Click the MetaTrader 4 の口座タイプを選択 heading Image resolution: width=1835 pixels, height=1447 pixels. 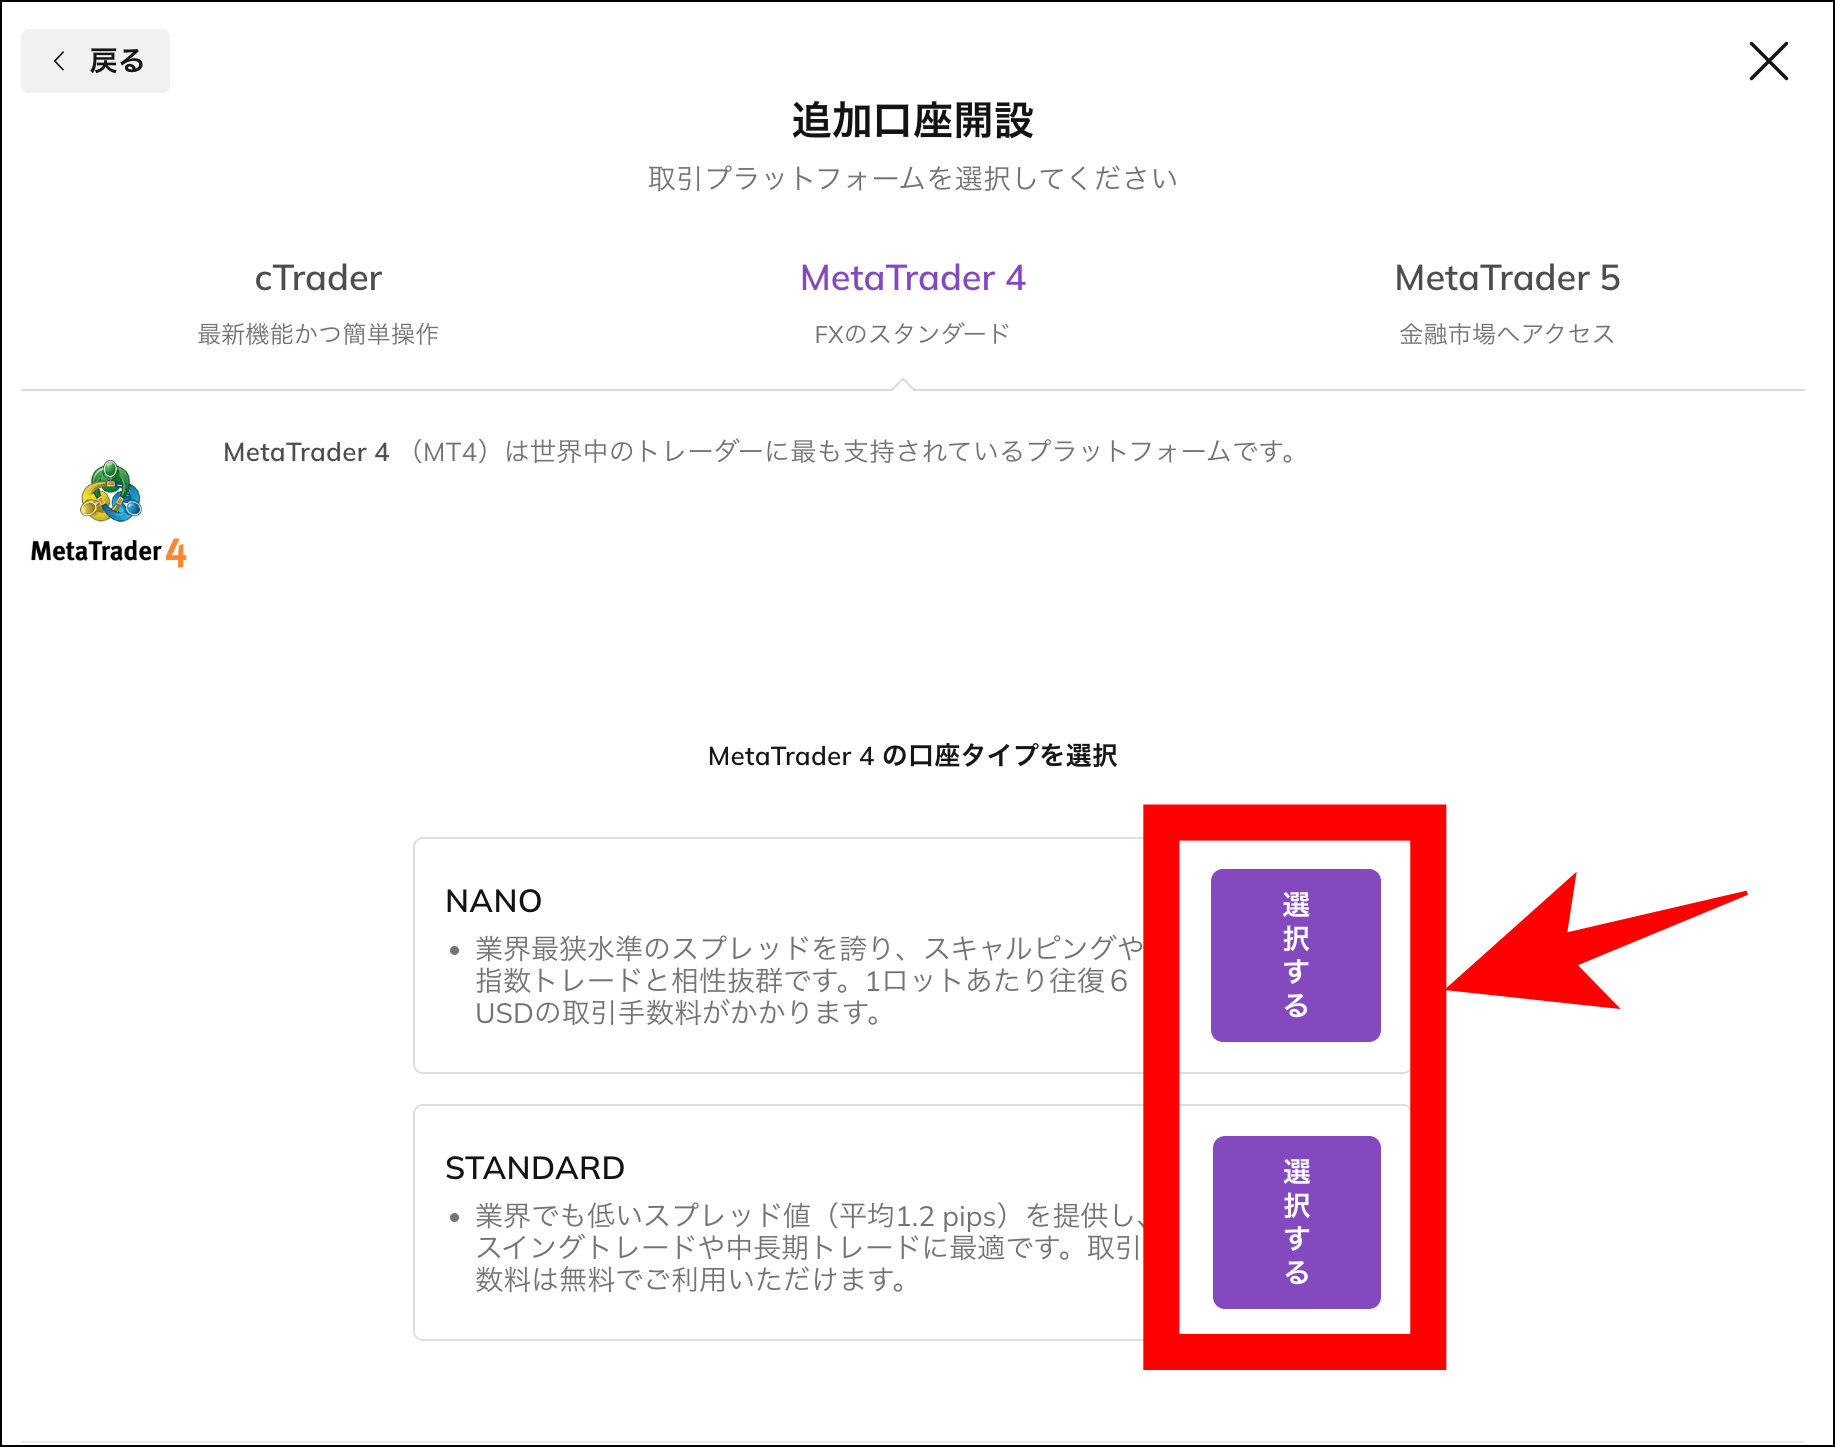coord(912,756)
